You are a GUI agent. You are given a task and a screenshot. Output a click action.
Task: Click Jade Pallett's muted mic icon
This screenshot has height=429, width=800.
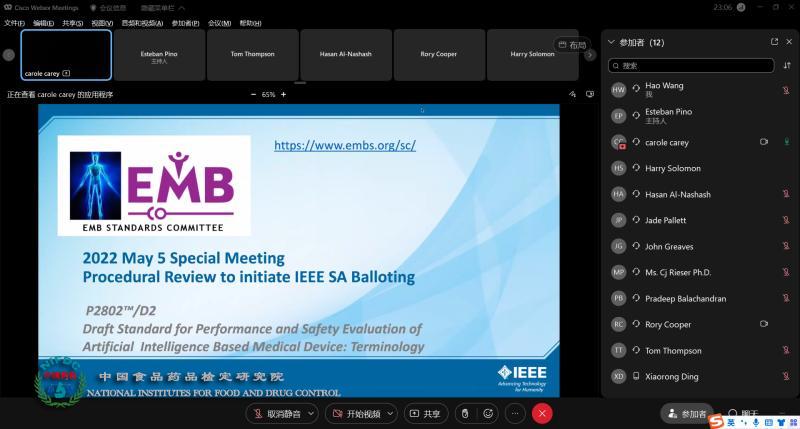point(786,220)
